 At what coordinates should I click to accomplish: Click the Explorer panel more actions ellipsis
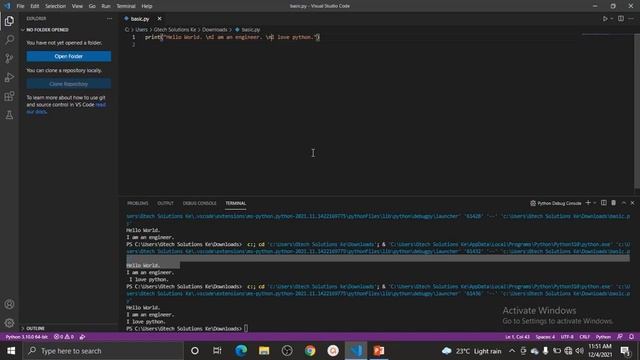[109, 18]
